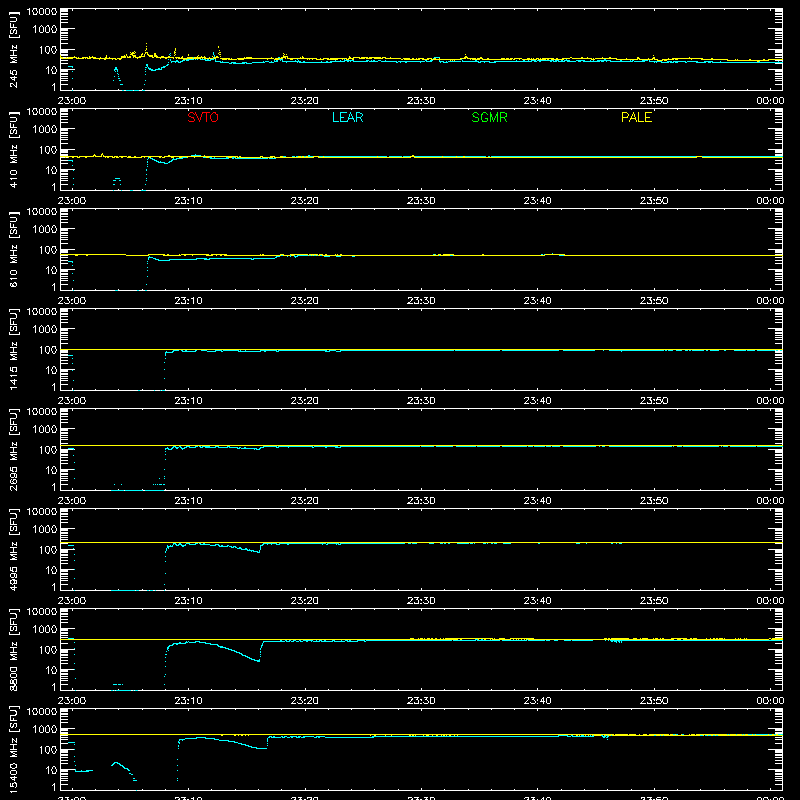The image size is (800, 800).
Task: Click 23:30 tick under the 410 MHz plot
Action: [421, 201]
